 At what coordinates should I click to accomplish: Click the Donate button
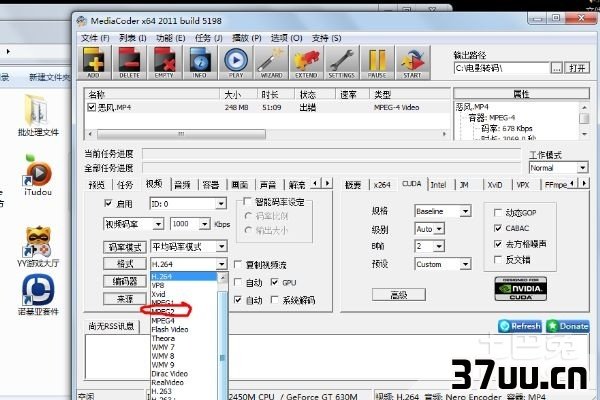(568, 326)
